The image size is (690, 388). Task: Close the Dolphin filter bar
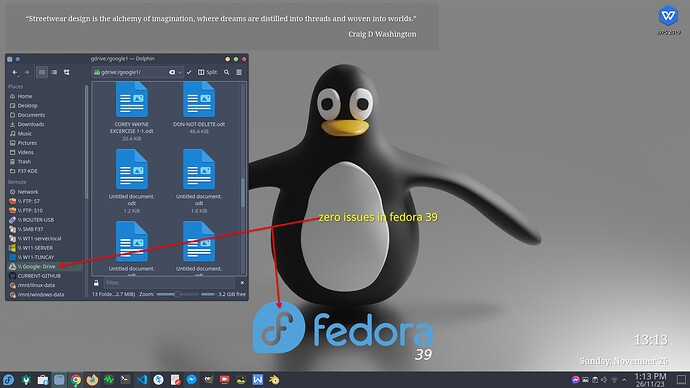(x=242, y=283)
